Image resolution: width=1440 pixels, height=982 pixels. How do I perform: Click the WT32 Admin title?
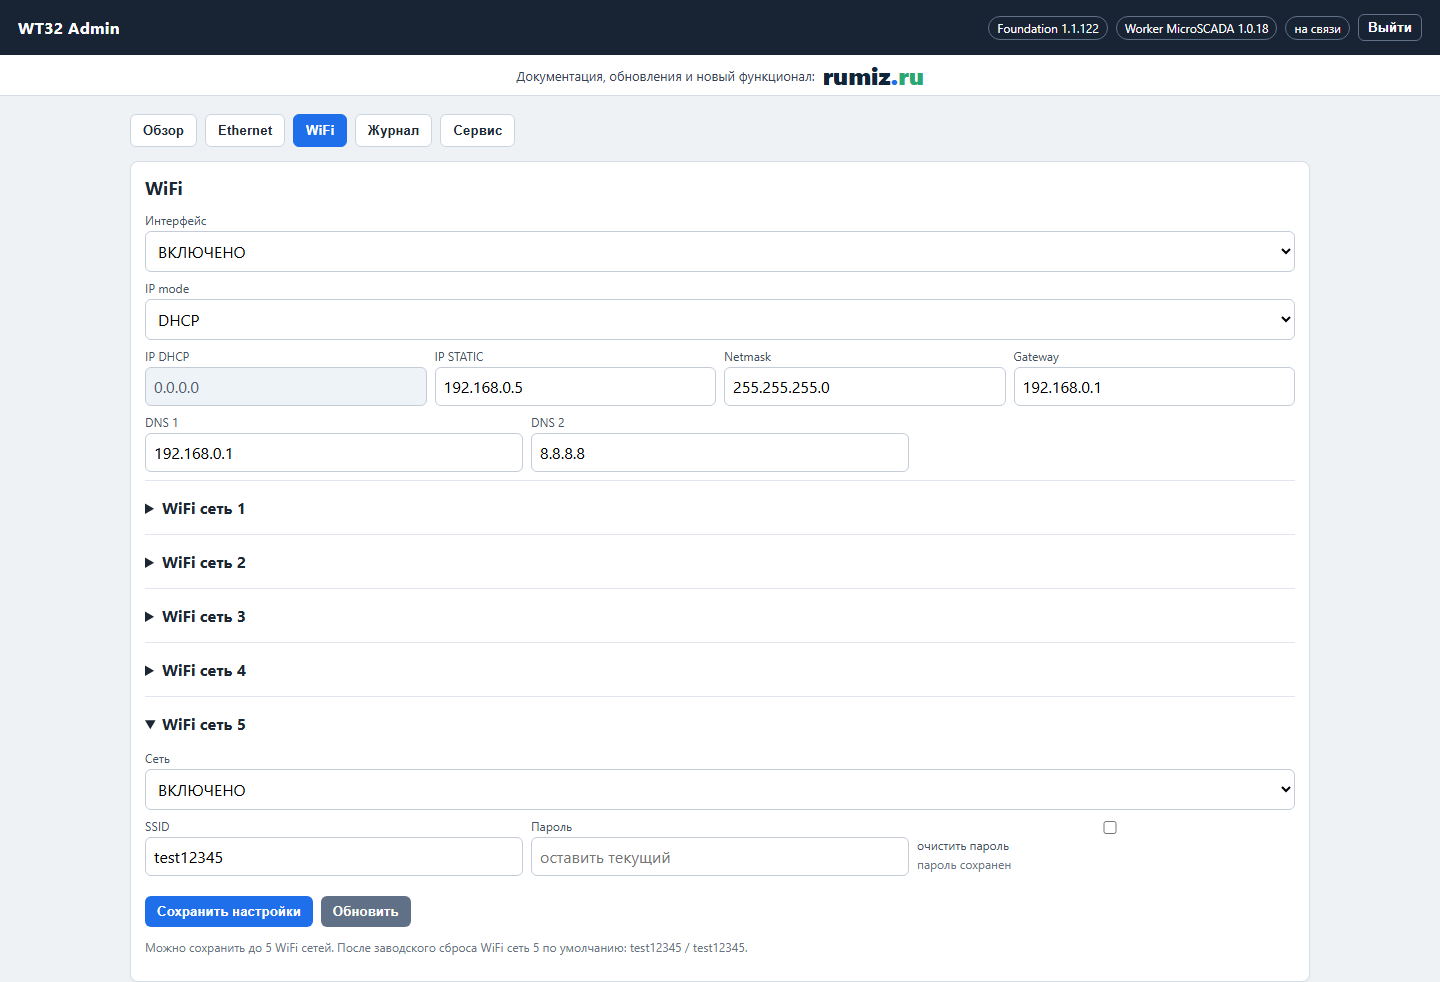(69, 28)
